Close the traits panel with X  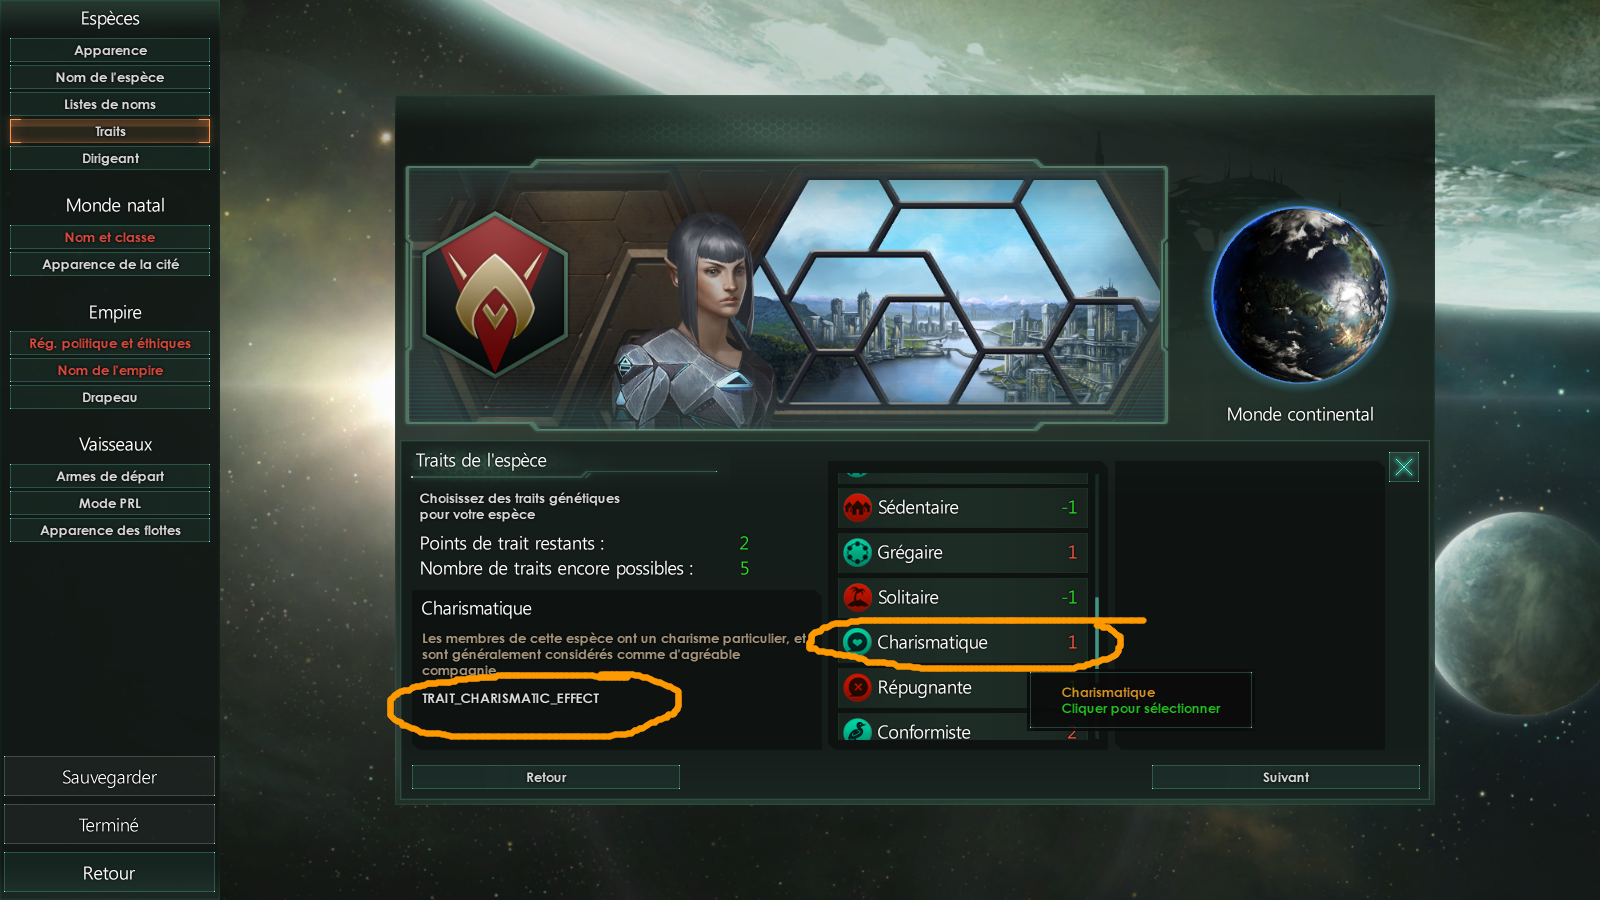coord(1404,467)
